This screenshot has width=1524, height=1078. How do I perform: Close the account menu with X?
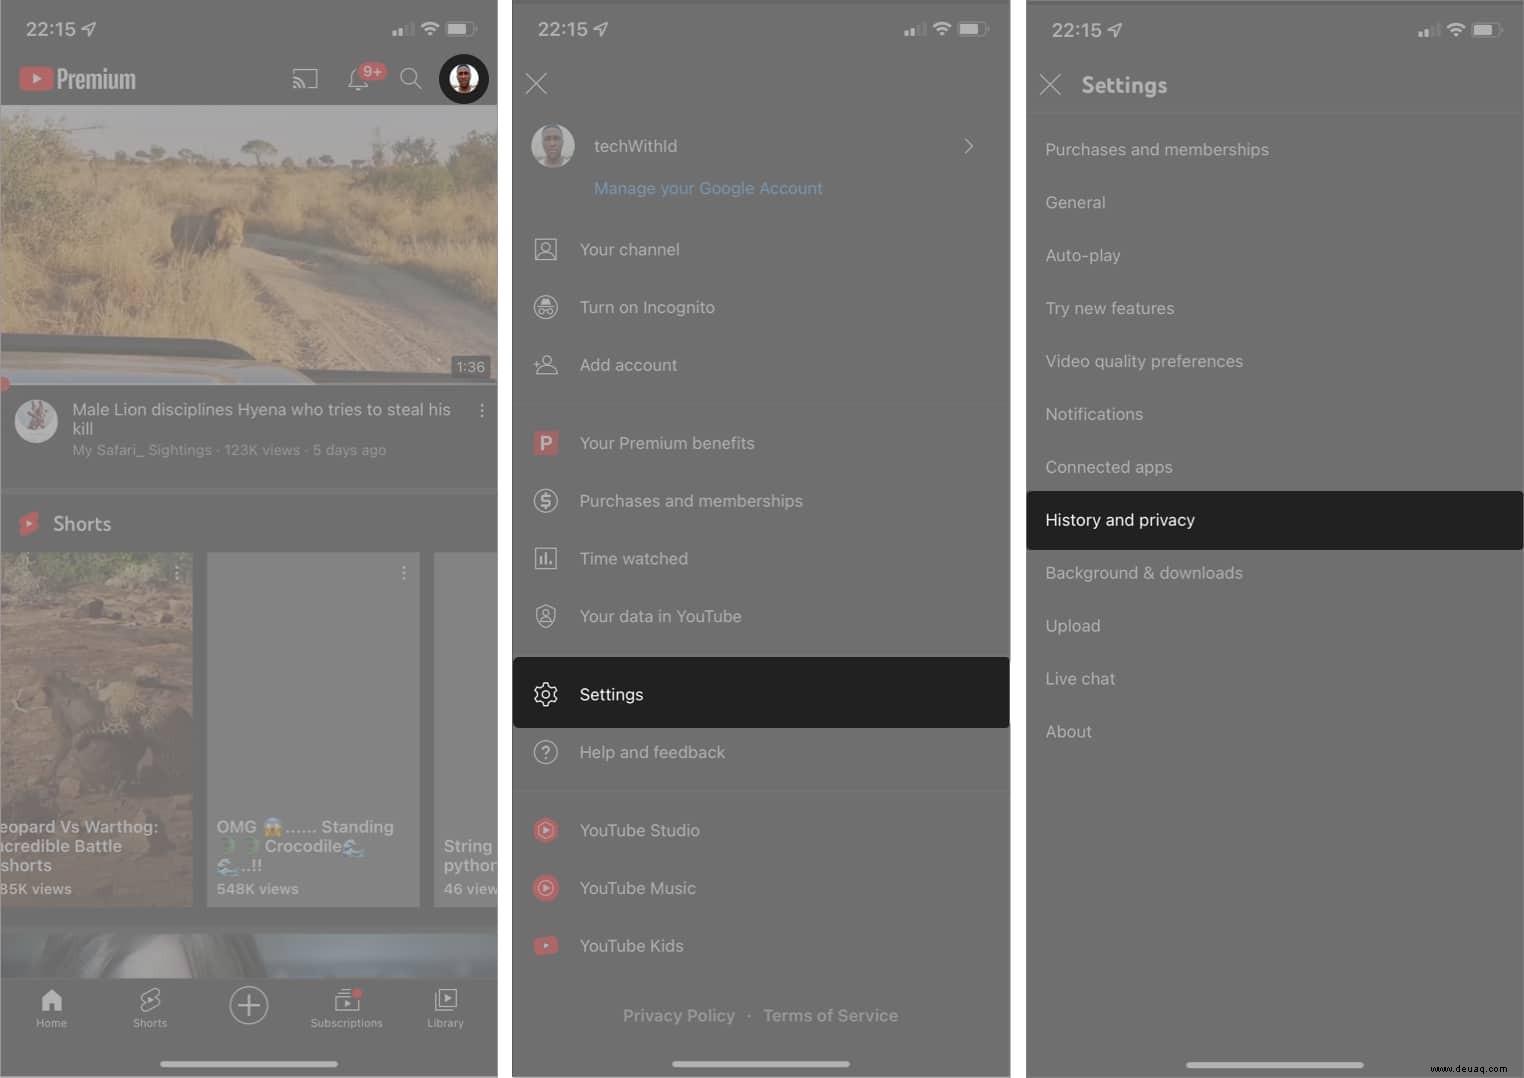[536, 83]
